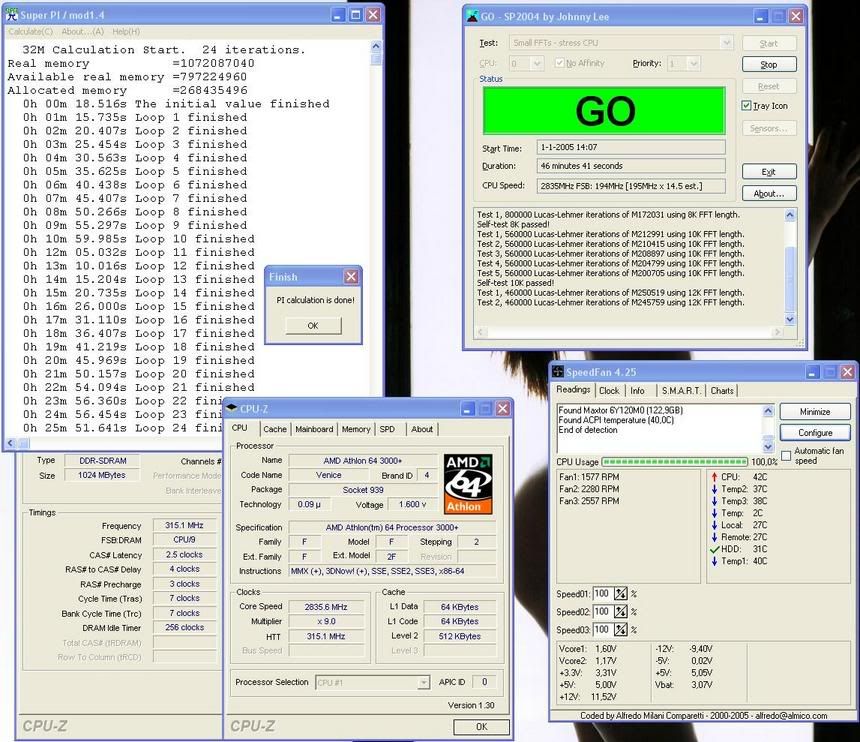Open the CPU number dropdown in SP2004
The width and height of the screenshot is (860, 742).
click(x=537, y=64)
